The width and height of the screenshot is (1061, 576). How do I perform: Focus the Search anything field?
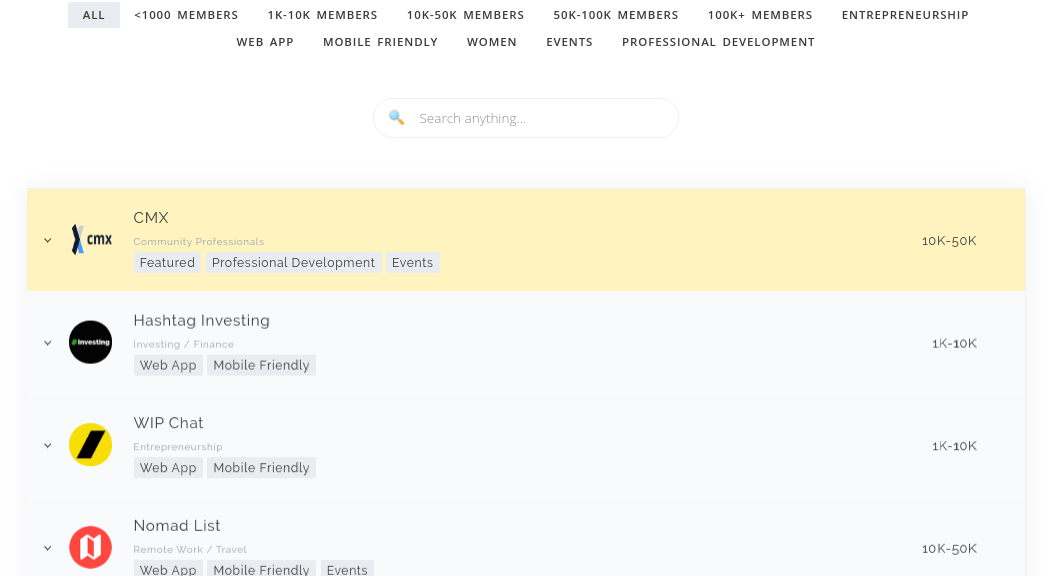tap(526, 118)
